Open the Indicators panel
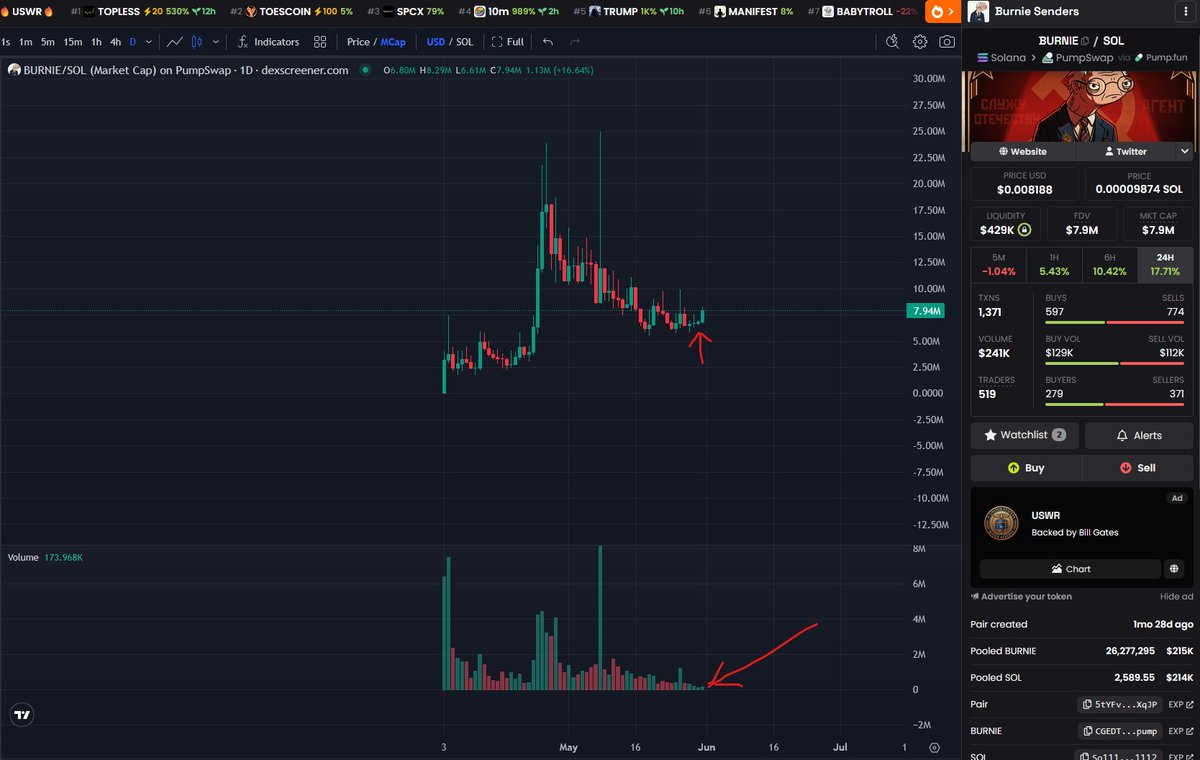1200x760 pixels. point(268,42)
